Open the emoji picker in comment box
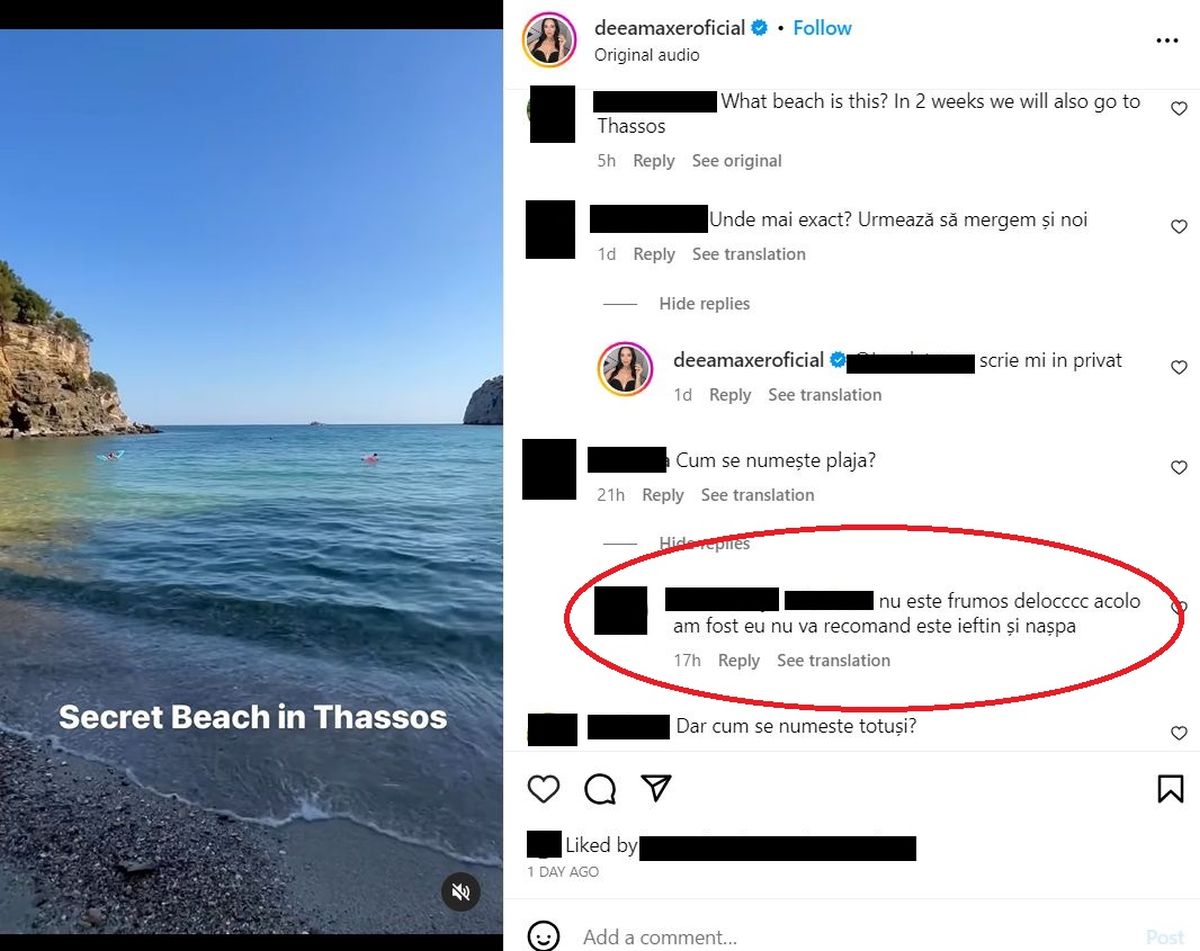 click(543, 936)
